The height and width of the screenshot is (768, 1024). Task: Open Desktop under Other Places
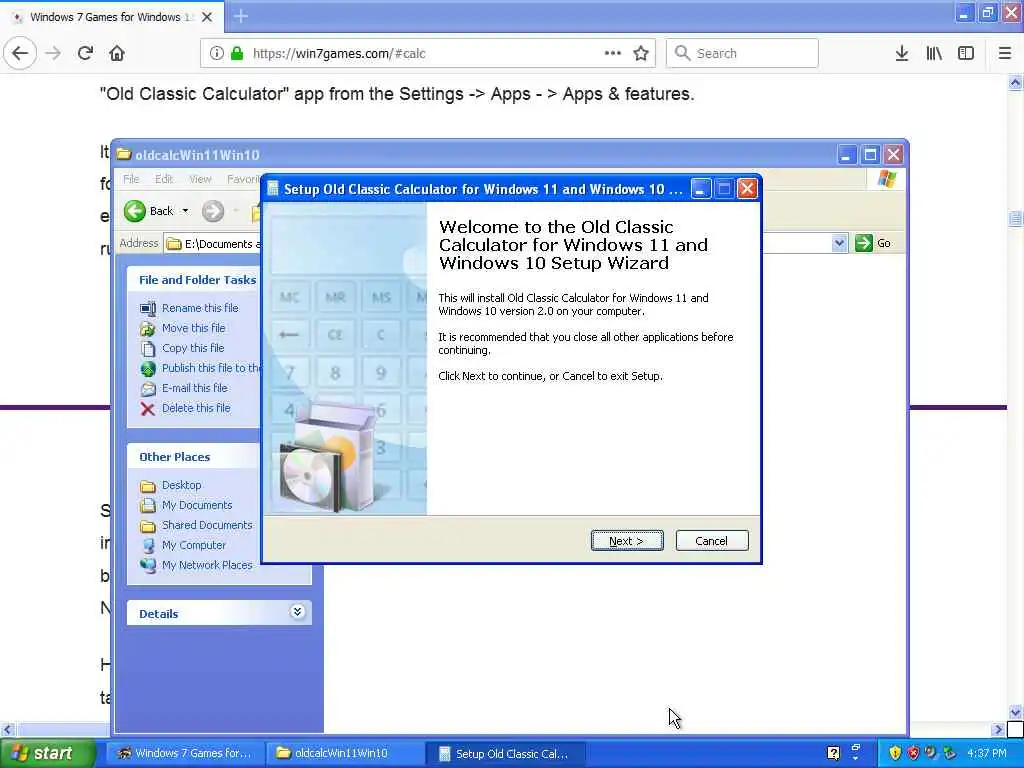click(x=182, y=485)
